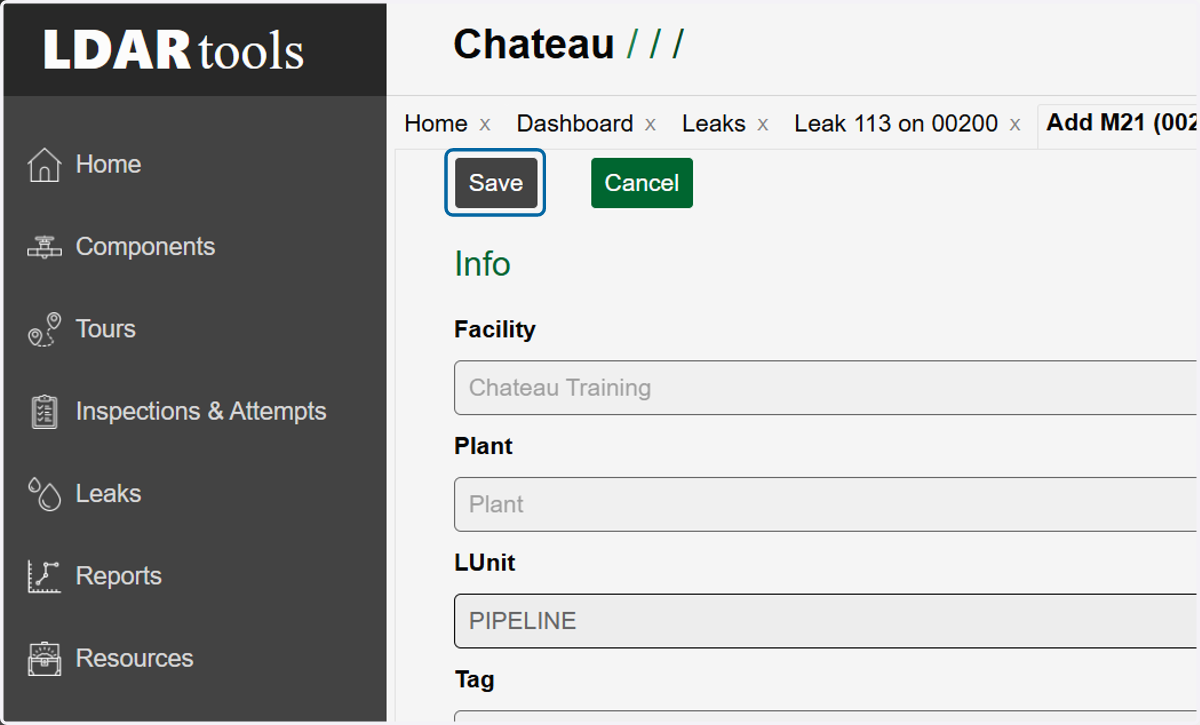Screen dimensions: 1200x725
Task: Open Reports in the sidebar
Action: click(x=118, y=576)
